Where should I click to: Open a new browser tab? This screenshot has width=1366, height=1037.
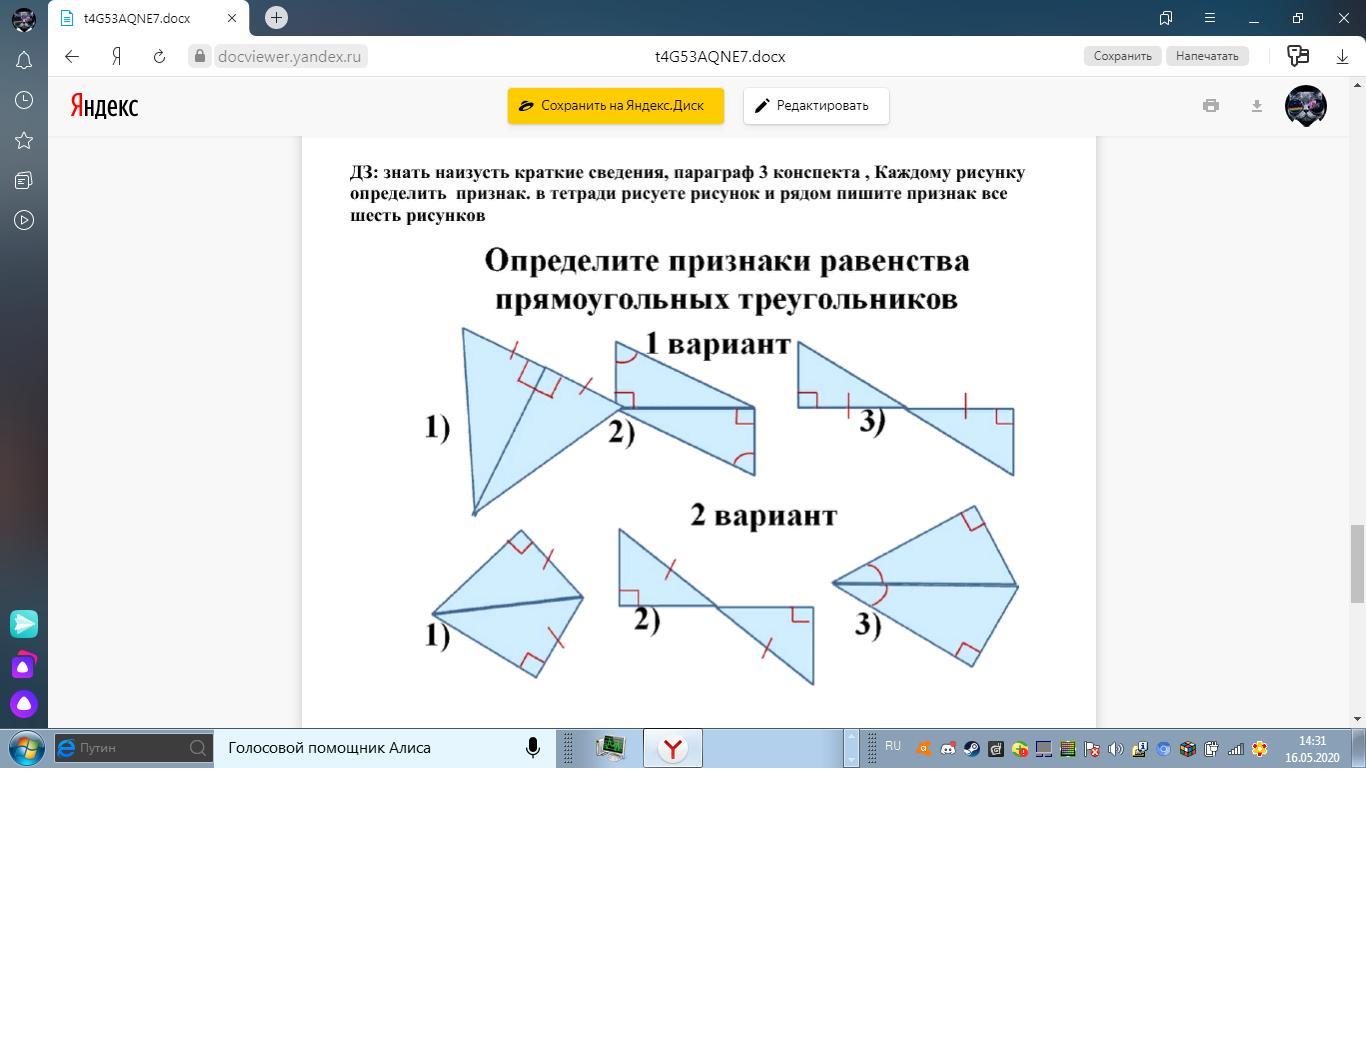click(x=276, y=17)
